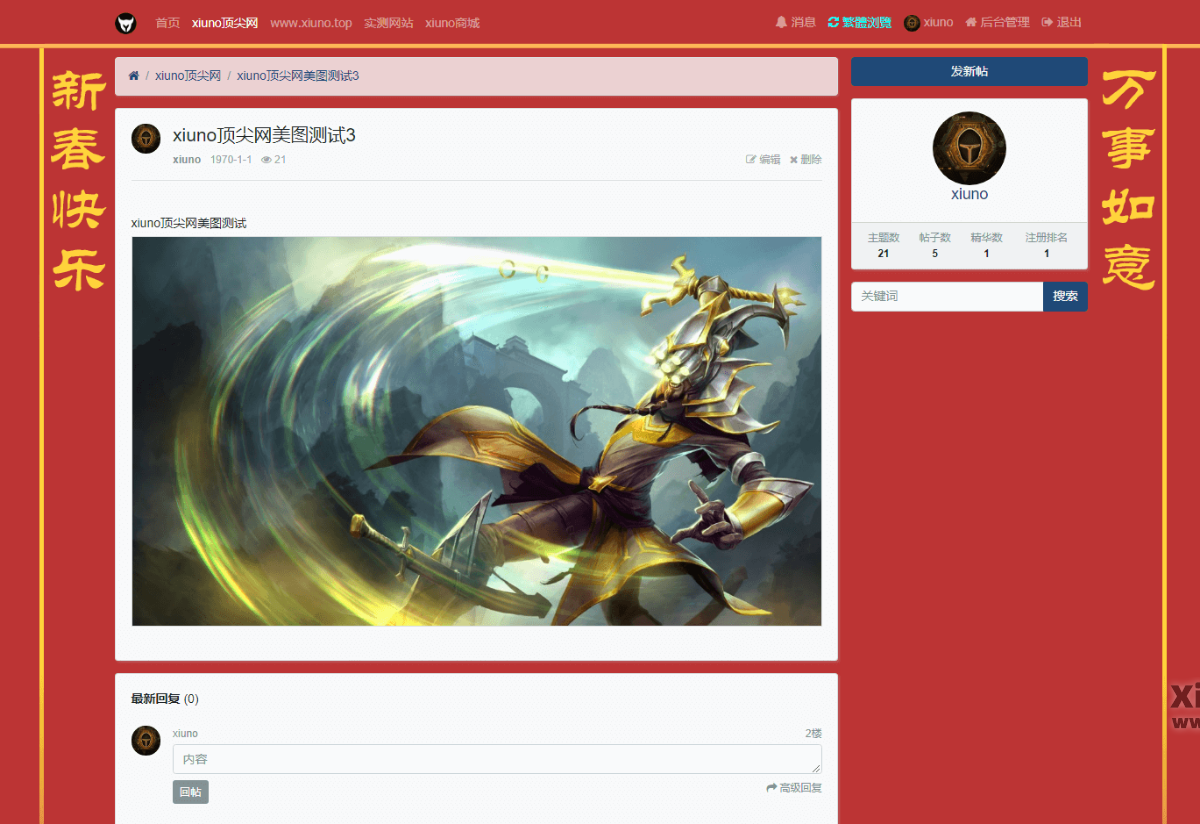Screen dimensions: 1200x824
Task: Click the site logo in the navbar
Action: tap(126, 23)
